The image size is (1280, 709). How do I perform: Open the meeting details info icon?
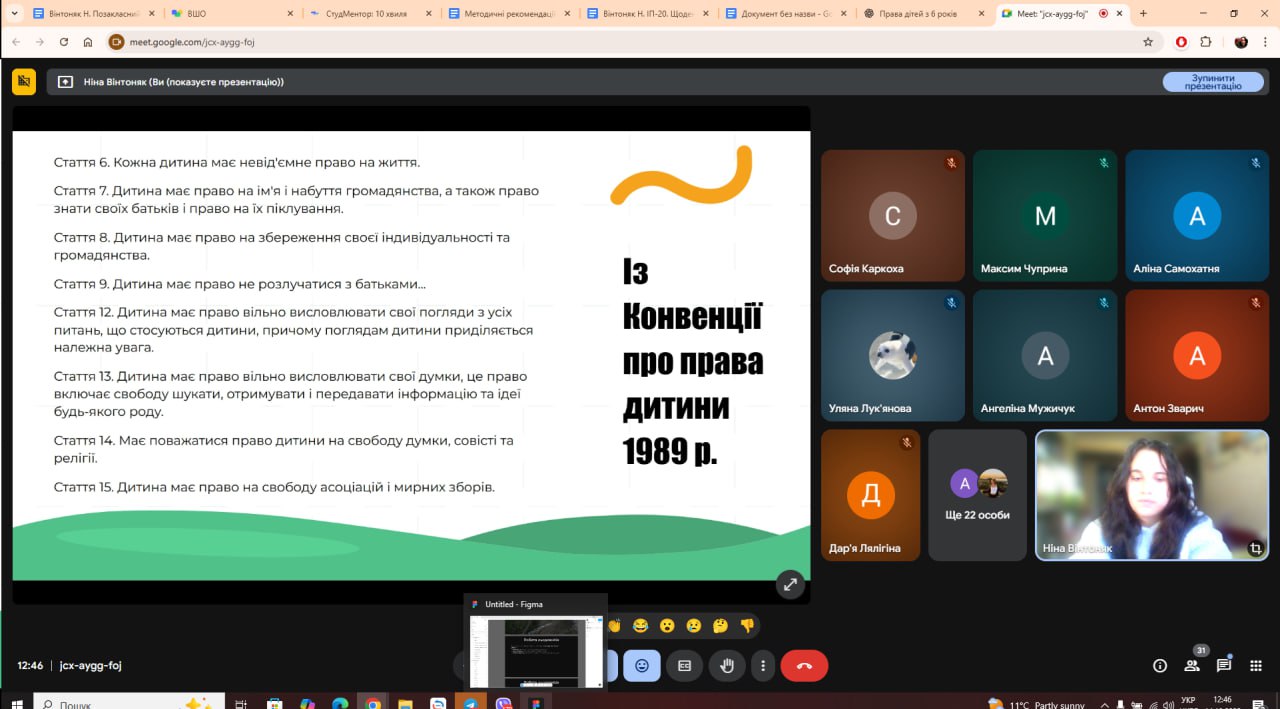tap(1160, 665)
